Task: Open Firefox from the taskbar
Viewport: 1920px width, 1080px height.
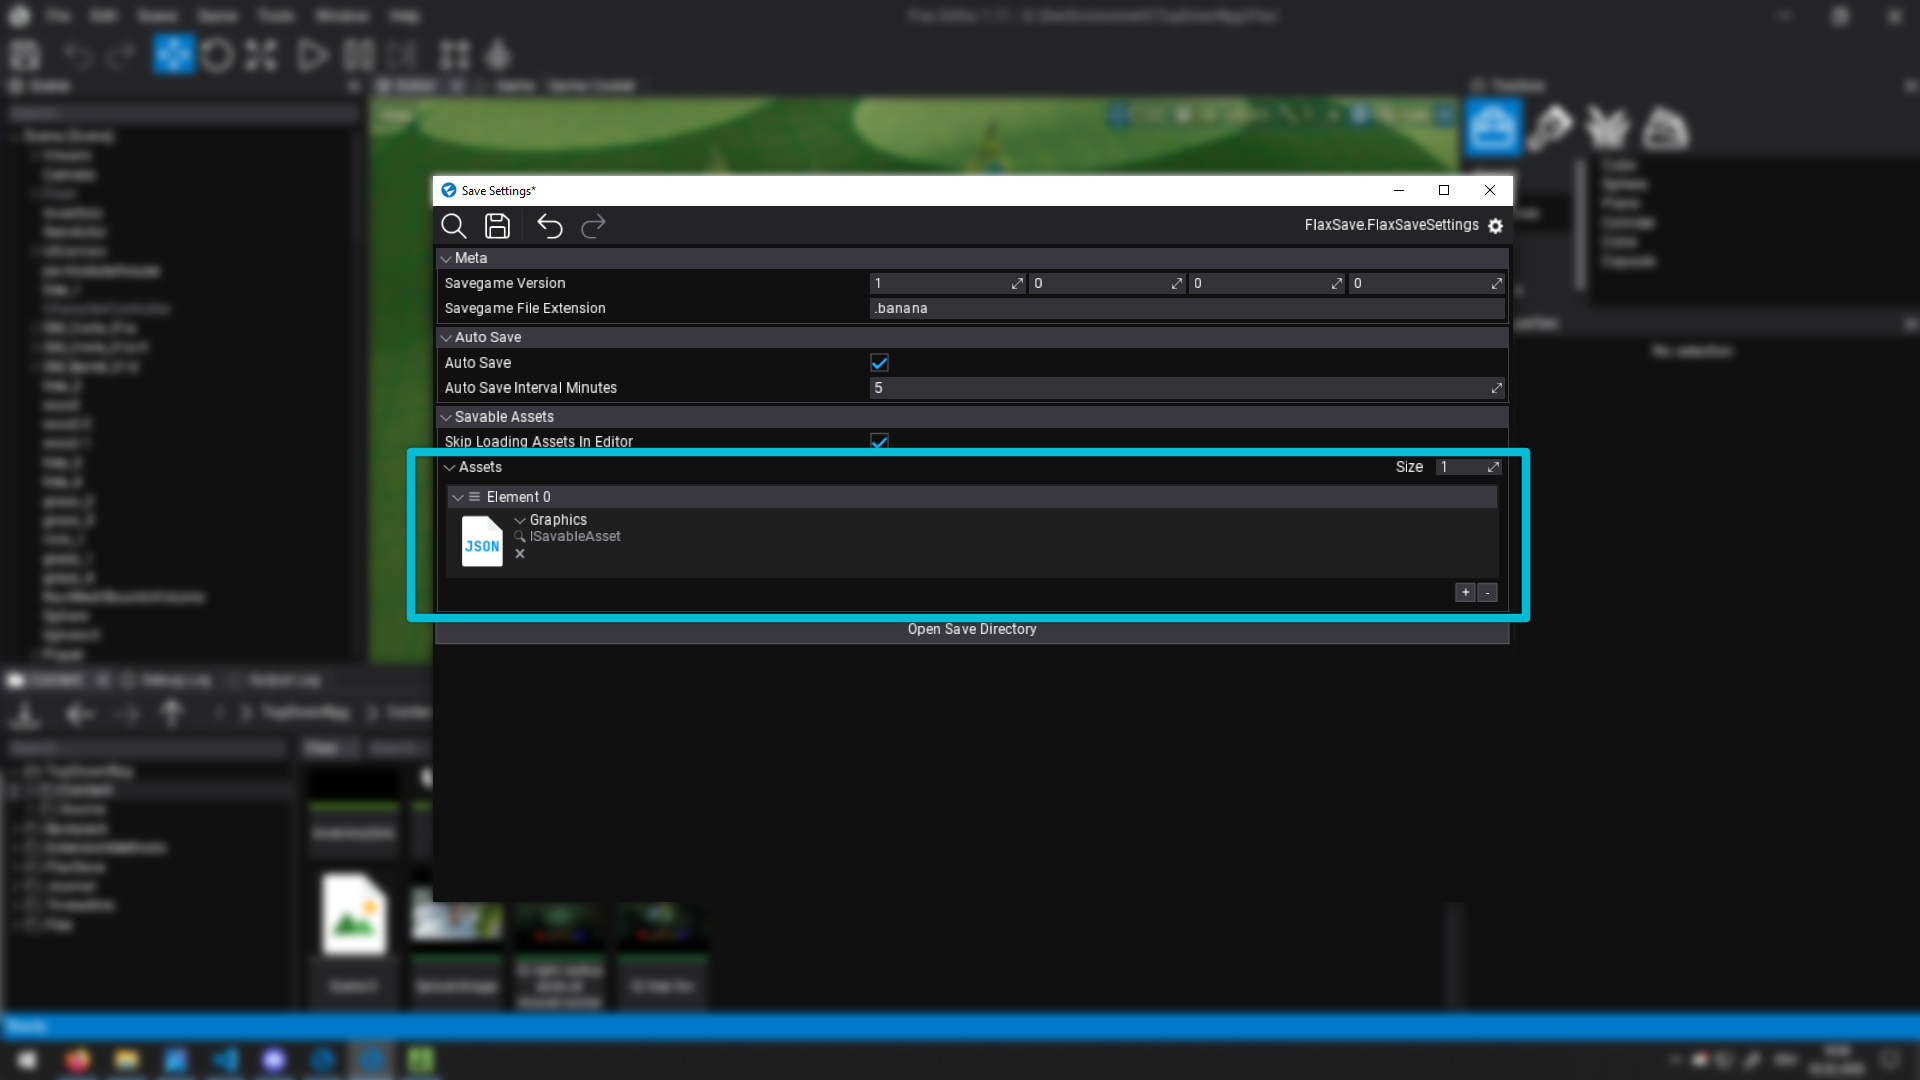Action: (x=78, y=1060)
